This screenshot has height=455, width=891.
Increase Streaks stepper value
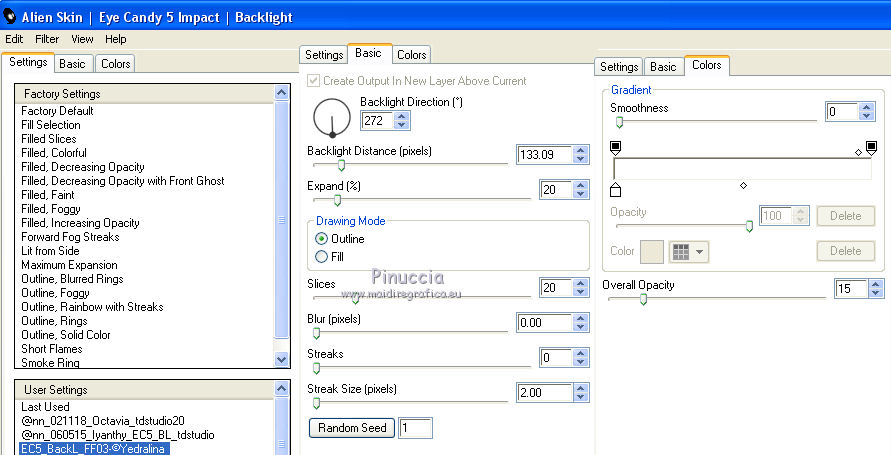click(580, 353)
